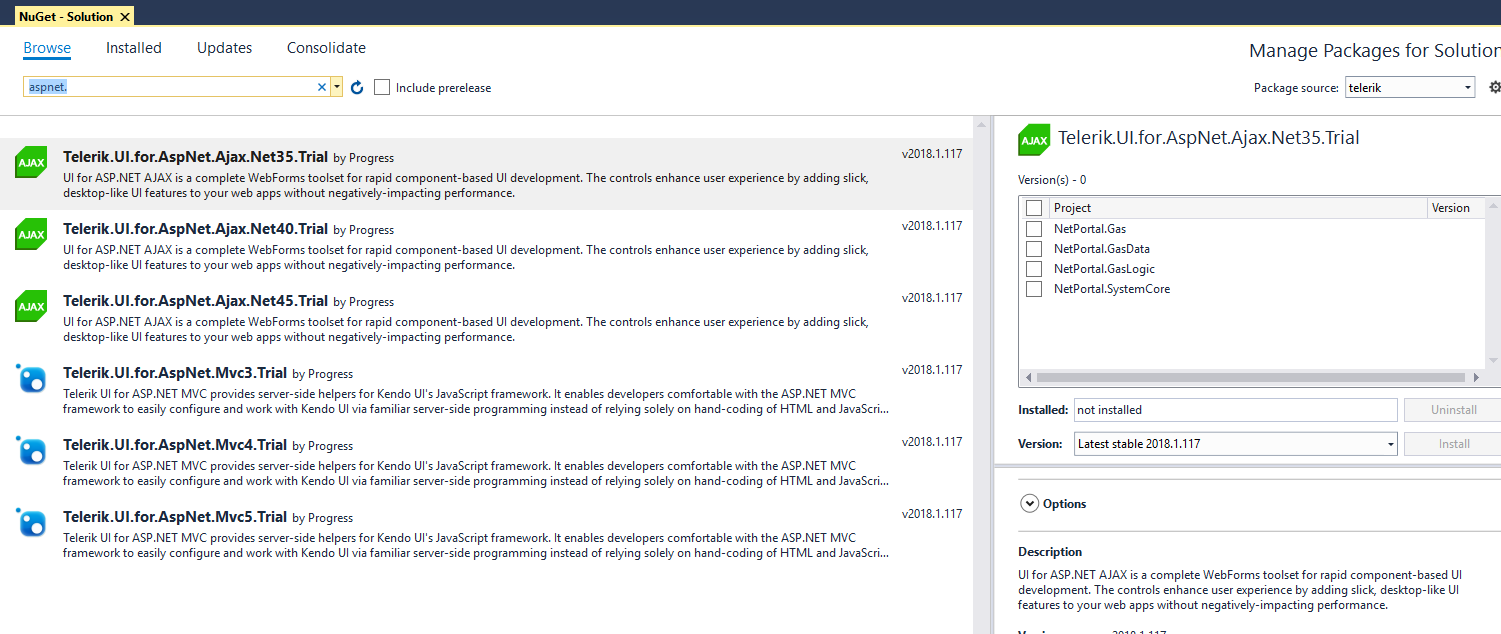This screenshot has height=634, width=1501.
Task: Toggle Include prerelease checkbox
Action: [382, 87]
